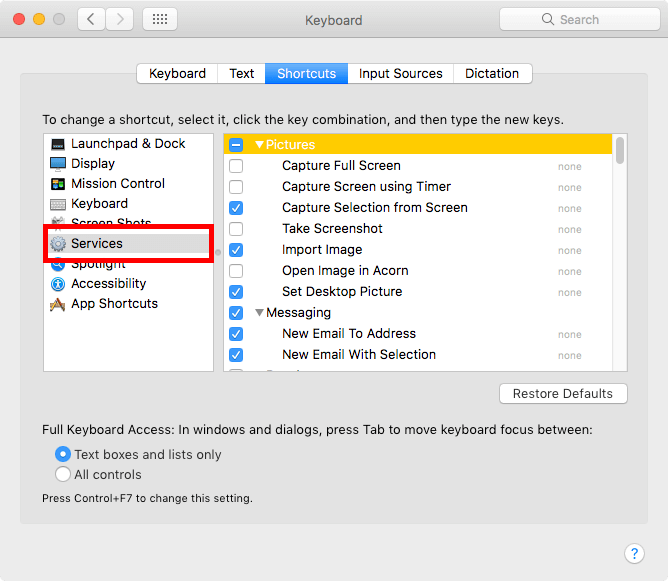The image size is (668, 581).
Task: Go back with the left arrow
Action: [91, 19]
